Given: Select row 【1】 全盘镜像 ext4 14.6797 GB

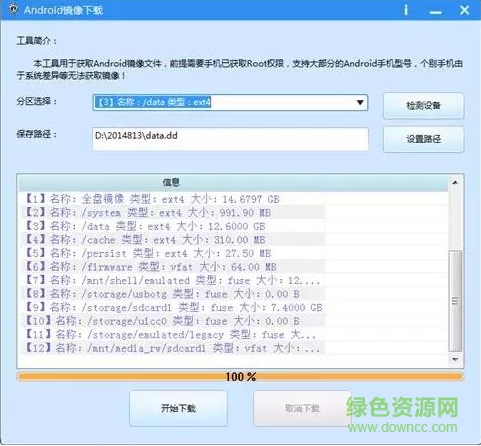Looking at the screenshot, I should 172,199.
